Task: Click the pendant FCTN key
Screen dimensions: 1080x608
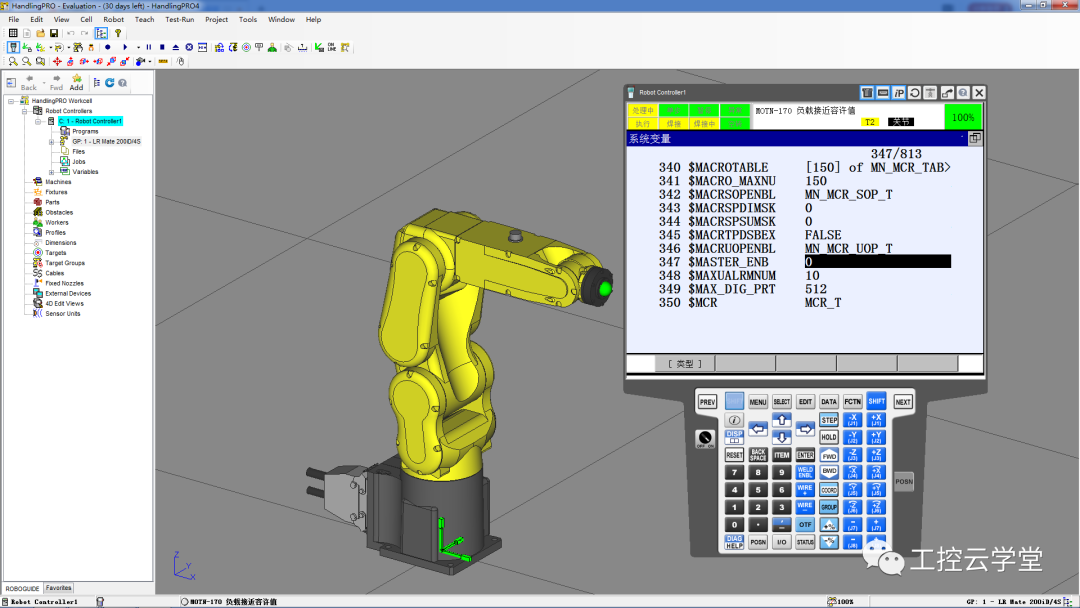Action: point(853,401)
